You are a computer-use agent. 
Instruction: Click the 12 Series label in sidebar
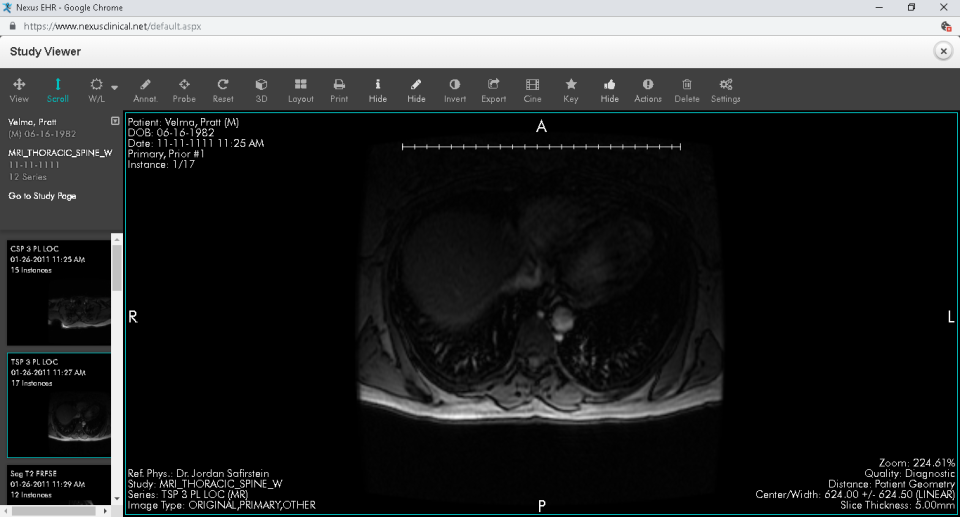(28, 177)
